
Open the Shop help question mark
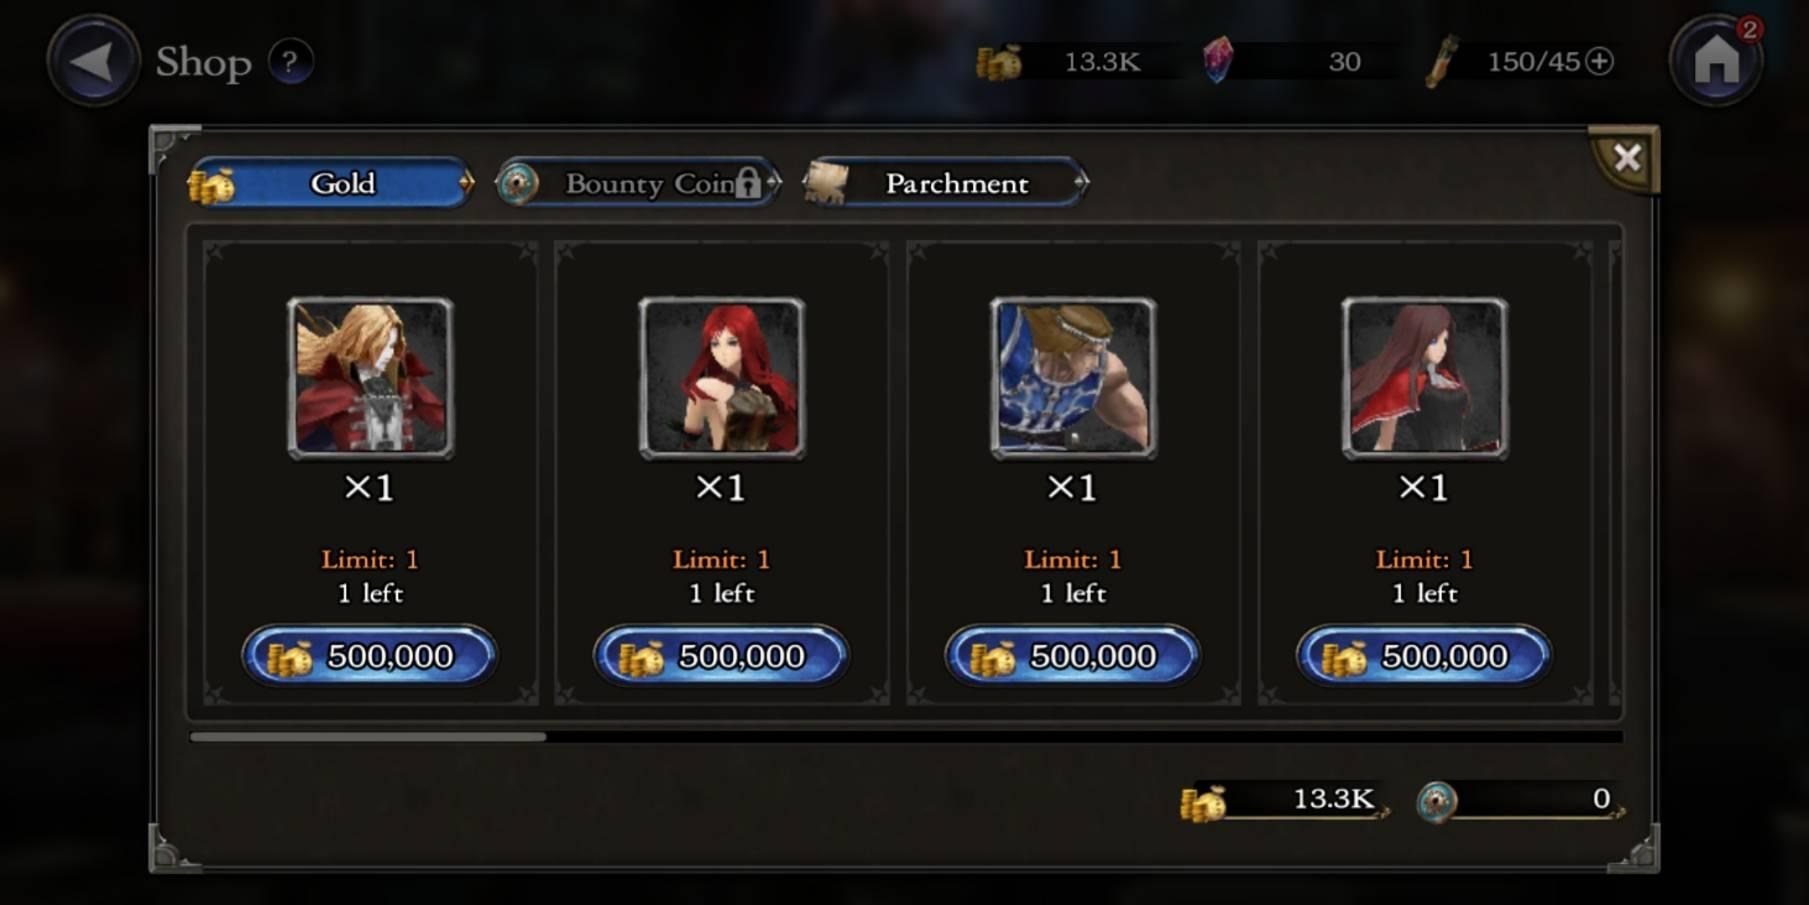point(290,61)
